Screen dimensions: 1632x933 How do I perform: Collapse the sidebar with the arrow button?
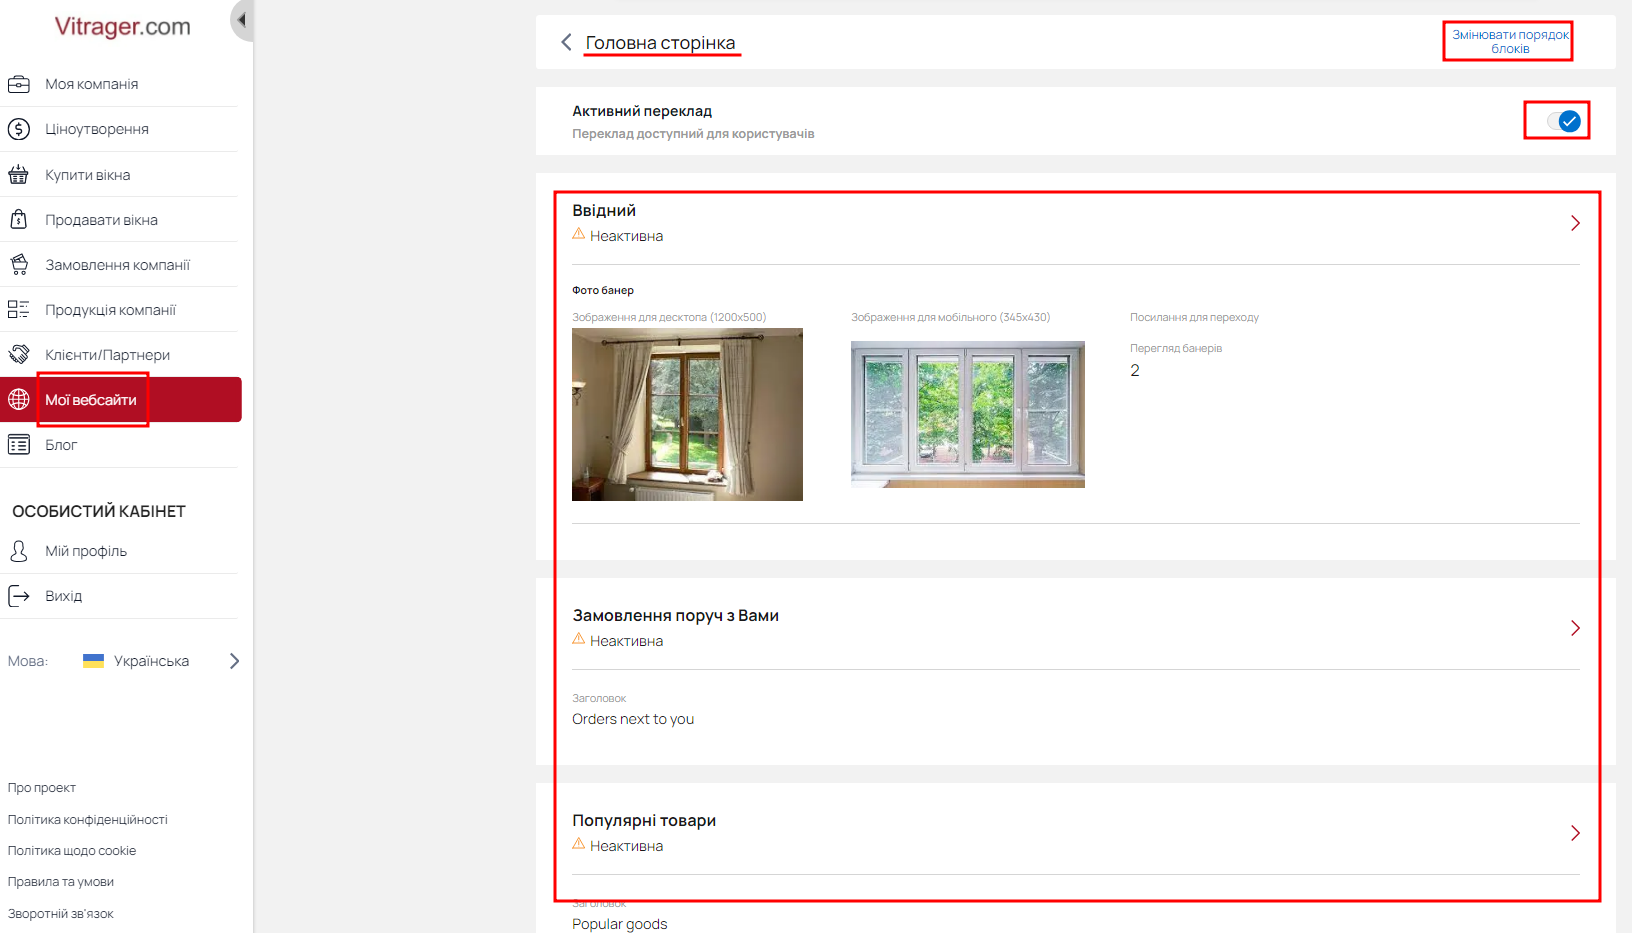click(x=241, y=20)
